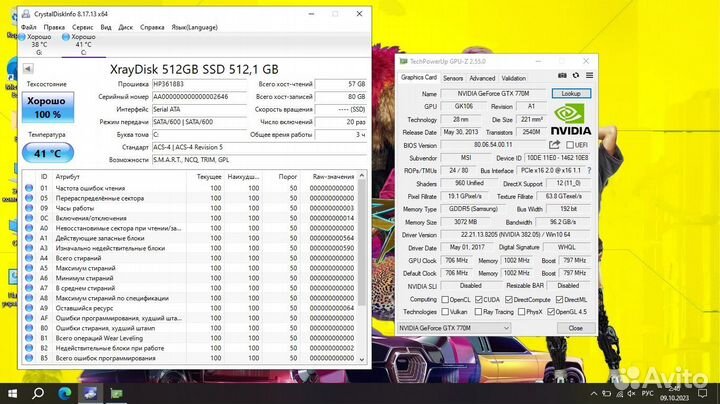Click the 41 °C temperature button
This screenshot has width=720, height=404.
[x=48, y=153]
